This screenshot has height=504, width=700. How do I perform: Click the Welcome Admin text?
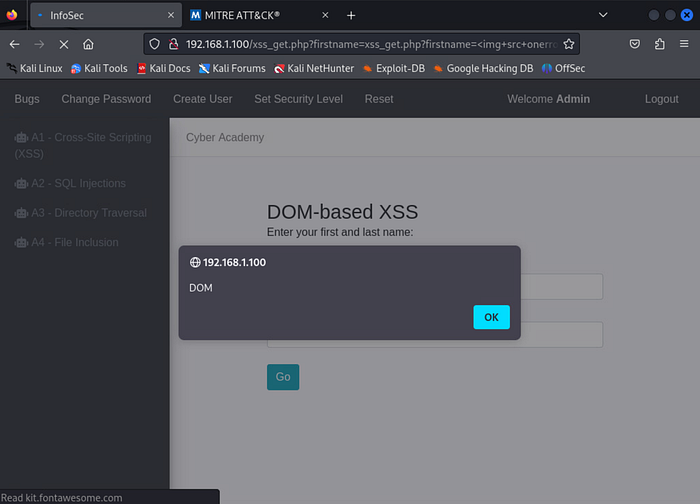548,99
